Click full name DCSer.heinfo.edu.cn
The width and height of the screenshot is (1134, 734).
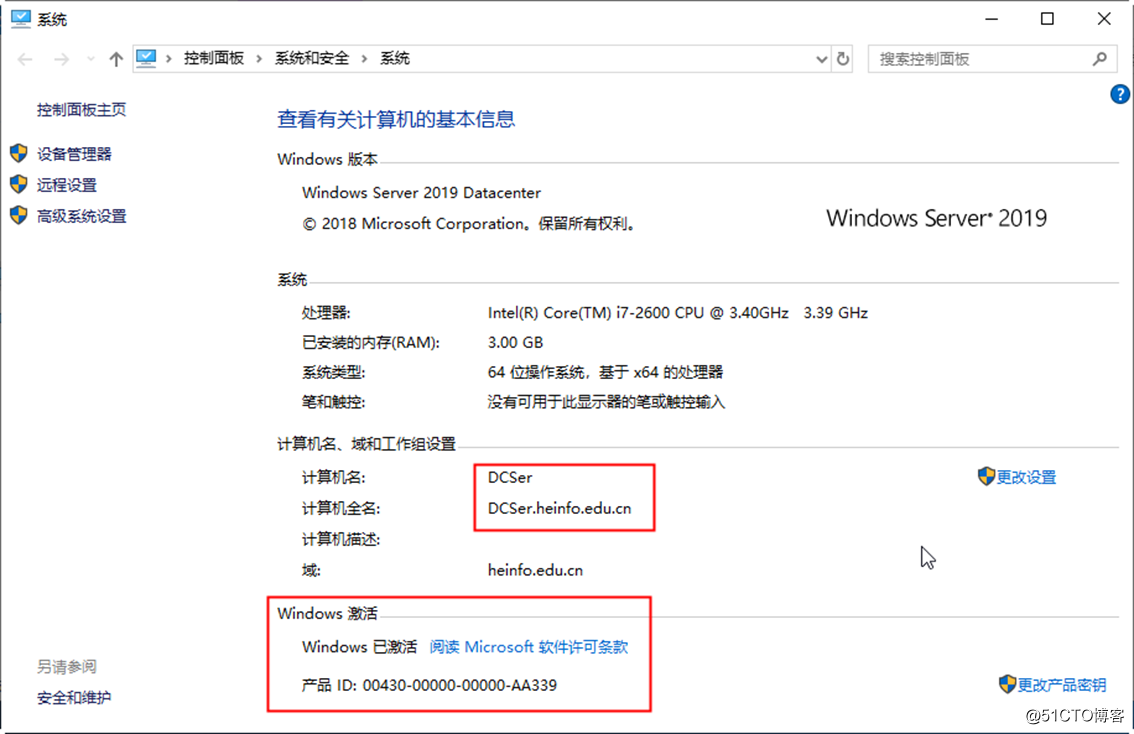559,508
